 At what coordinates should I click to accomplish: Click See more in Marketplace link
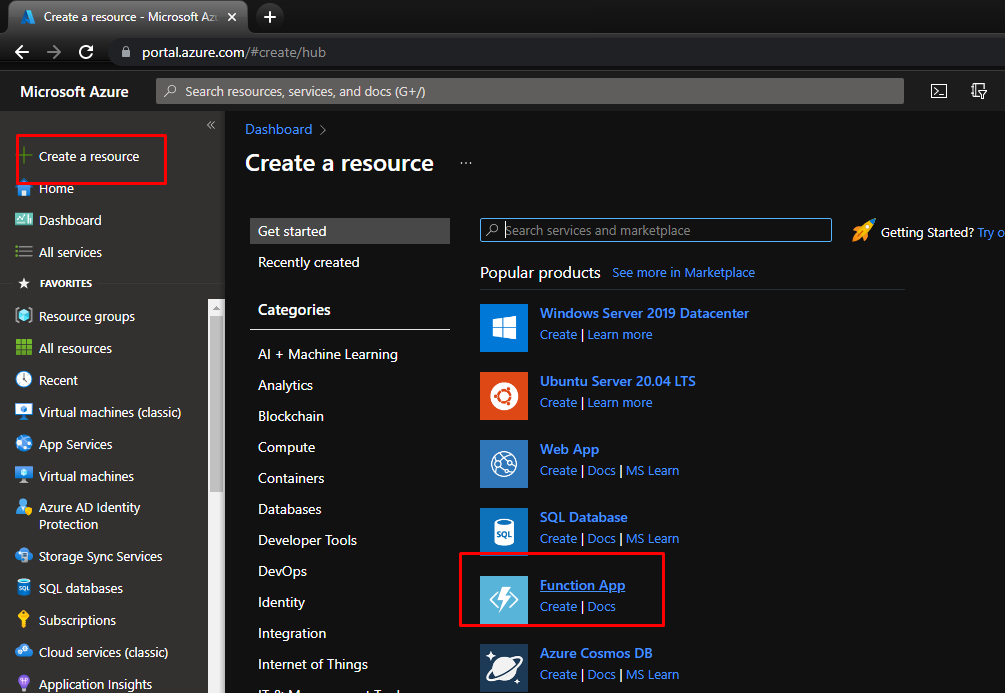pos(683,272)
